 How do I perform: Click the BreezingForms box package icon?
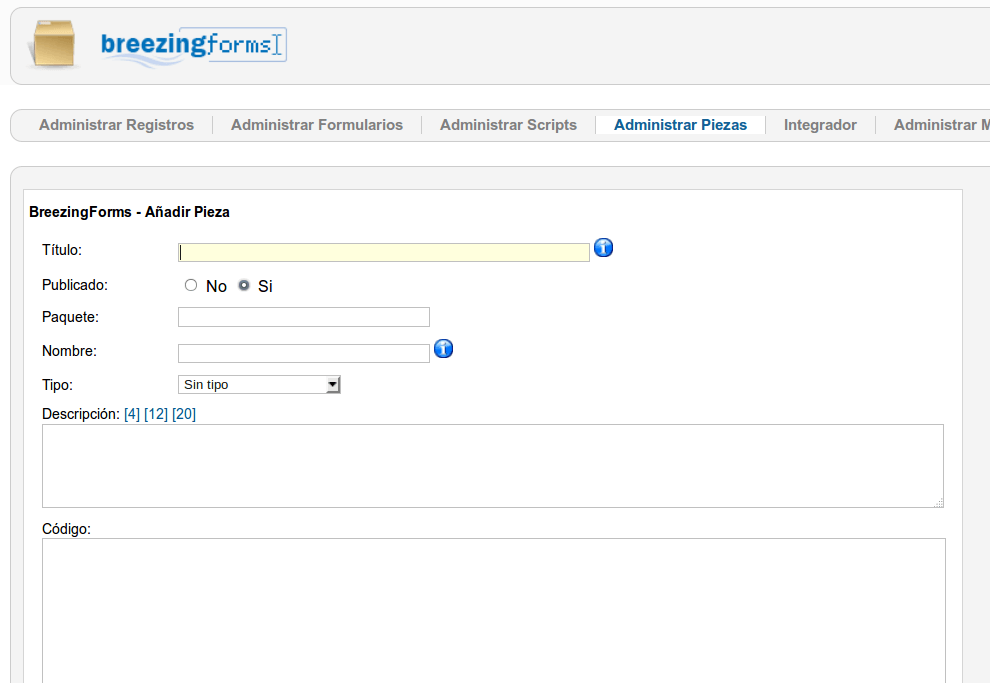click(54, 44)
